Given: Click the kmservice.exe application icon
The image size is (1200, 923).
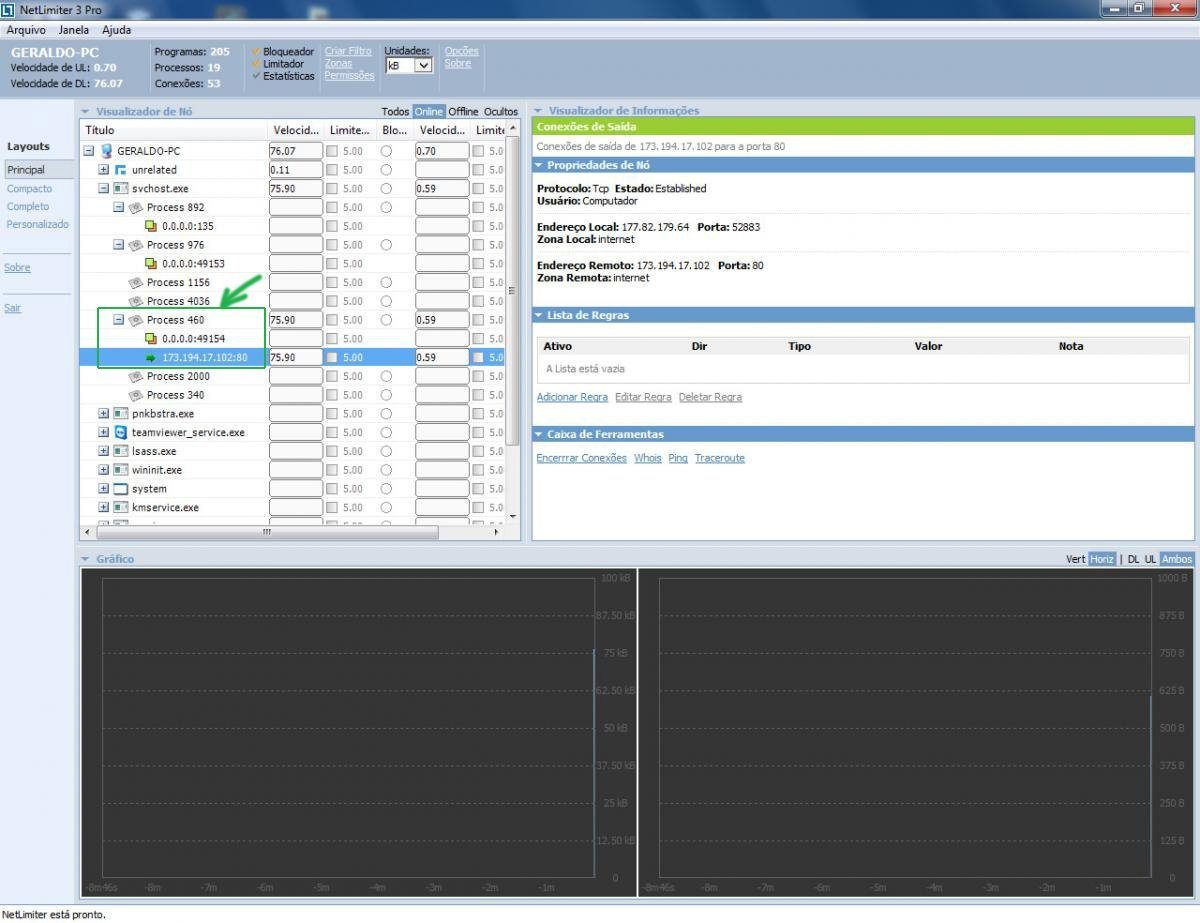Looking at the screenshot, I should (x=121, y=507).
